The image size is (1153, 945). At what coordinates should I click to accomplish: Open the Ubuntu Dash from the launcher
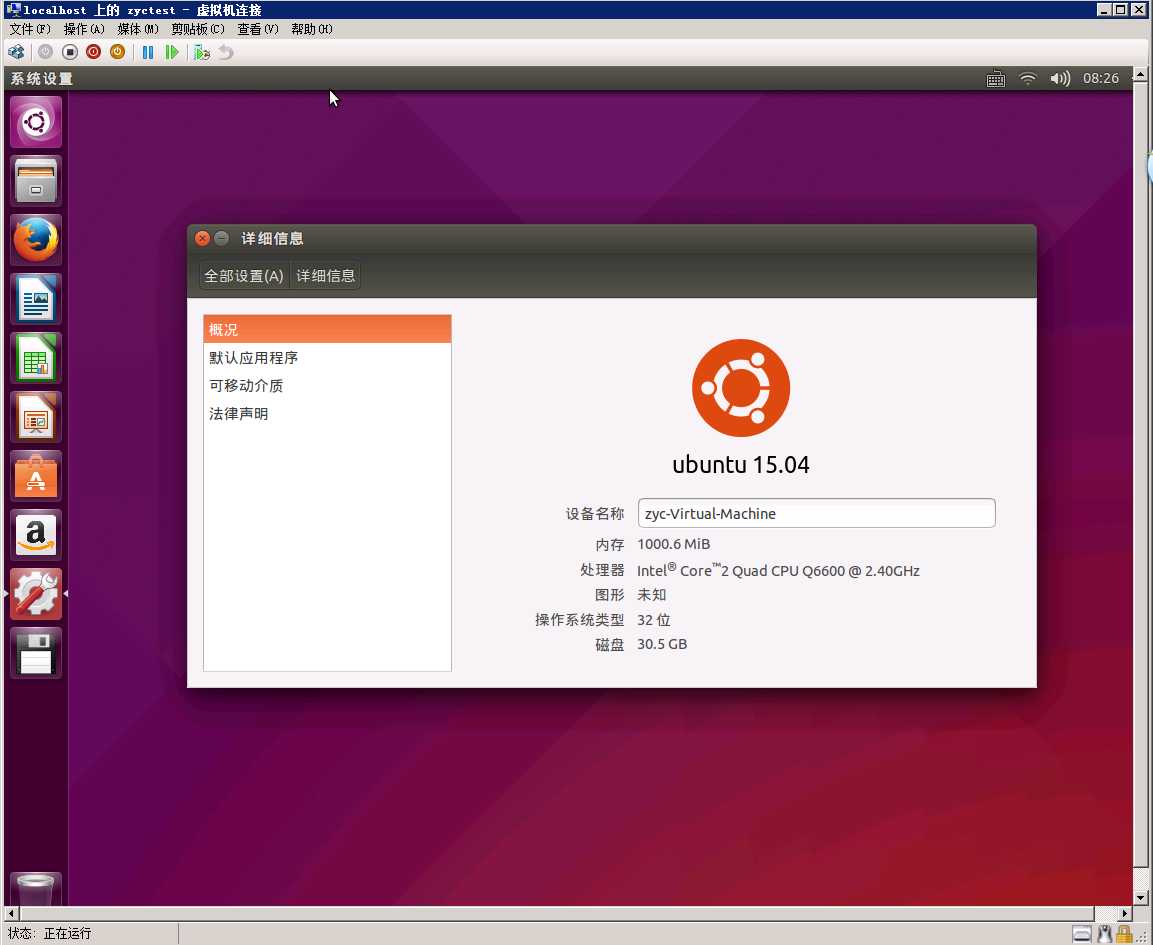click(36, 122)
